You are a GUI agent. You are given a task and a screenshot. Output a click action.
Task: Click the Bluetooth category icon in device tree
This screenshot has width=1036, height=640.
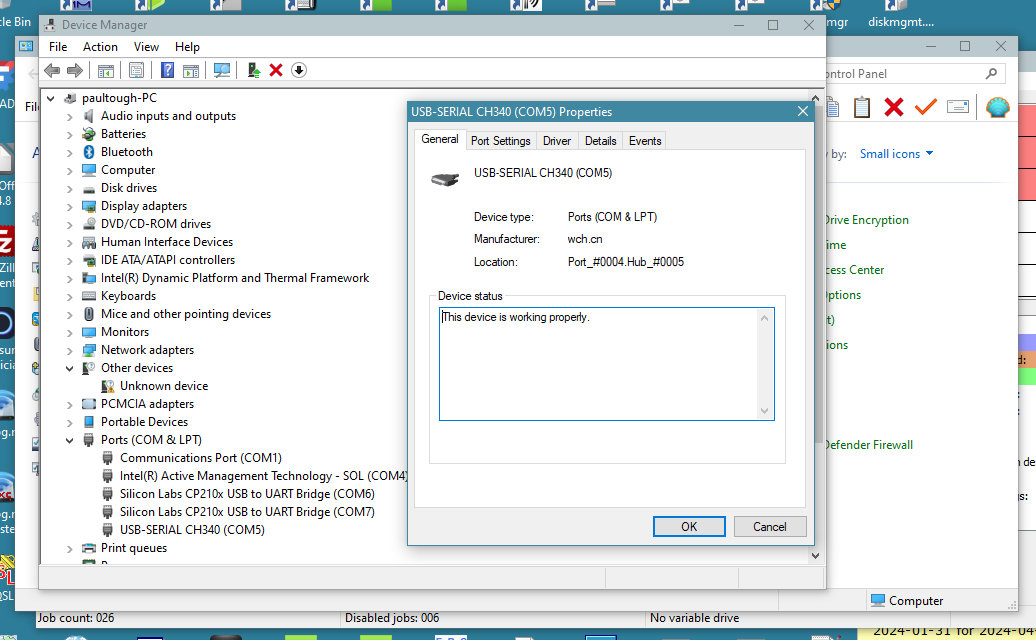pos(89,152)
